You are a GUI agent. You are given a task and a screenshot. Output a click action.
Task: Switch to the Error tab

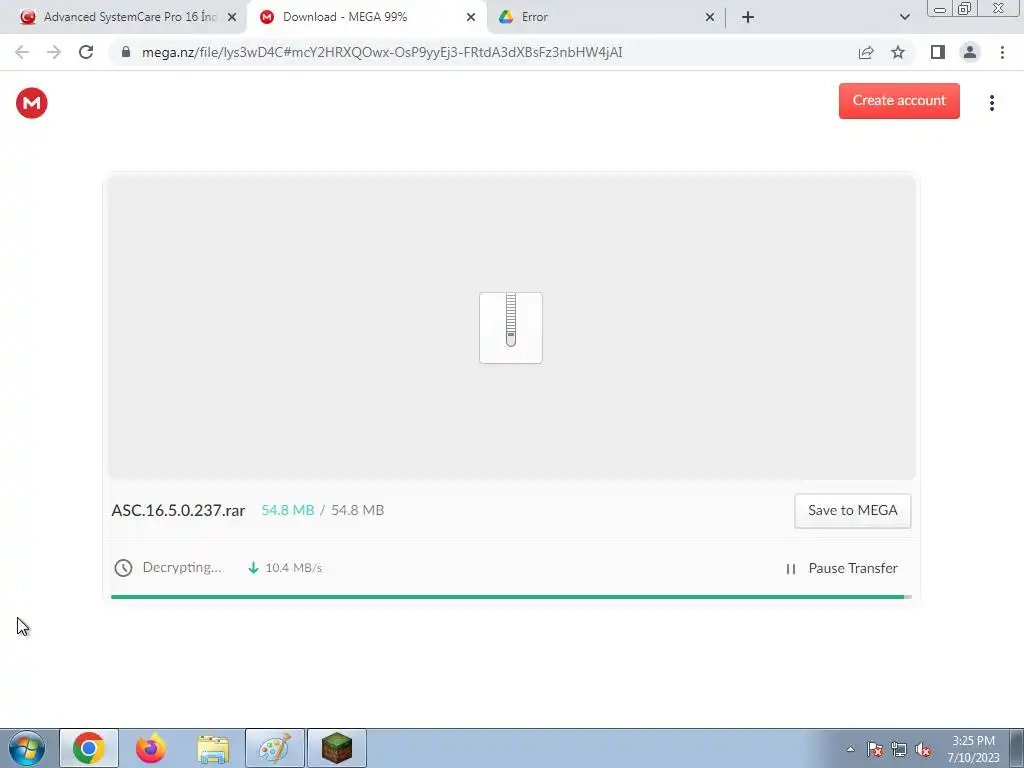(x=606, y=17)
